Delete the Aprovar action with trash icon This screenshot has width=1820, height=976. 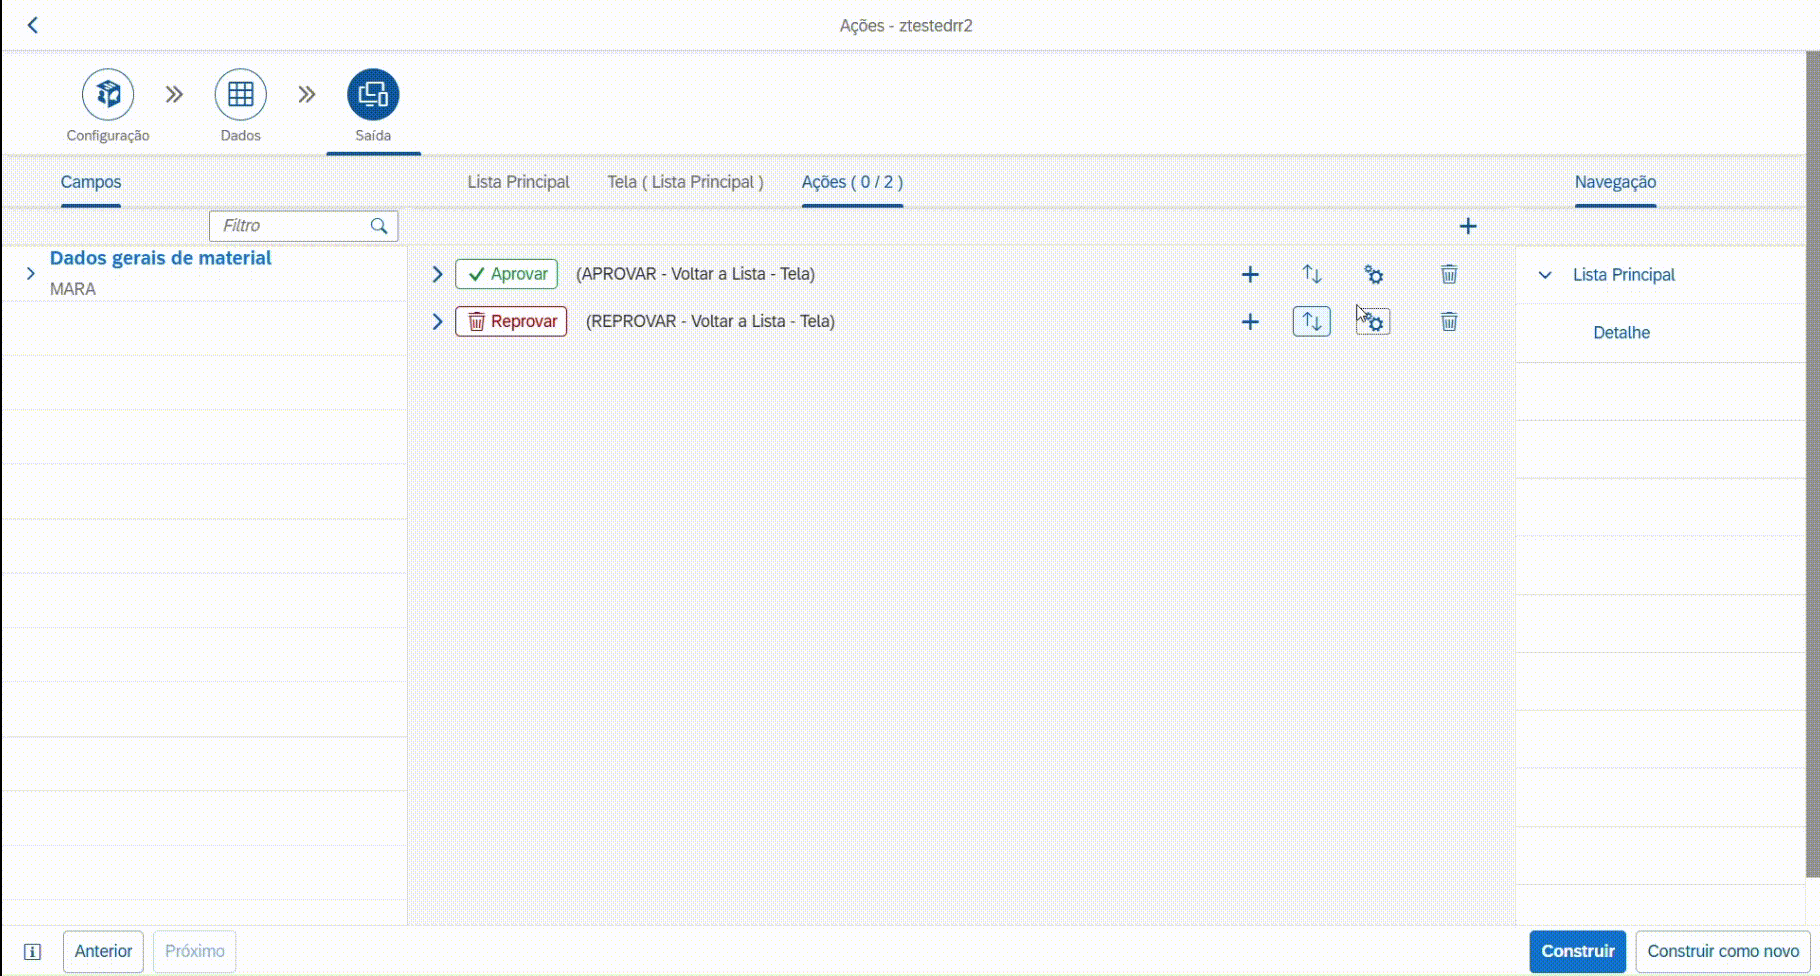tap(1449, 274)
